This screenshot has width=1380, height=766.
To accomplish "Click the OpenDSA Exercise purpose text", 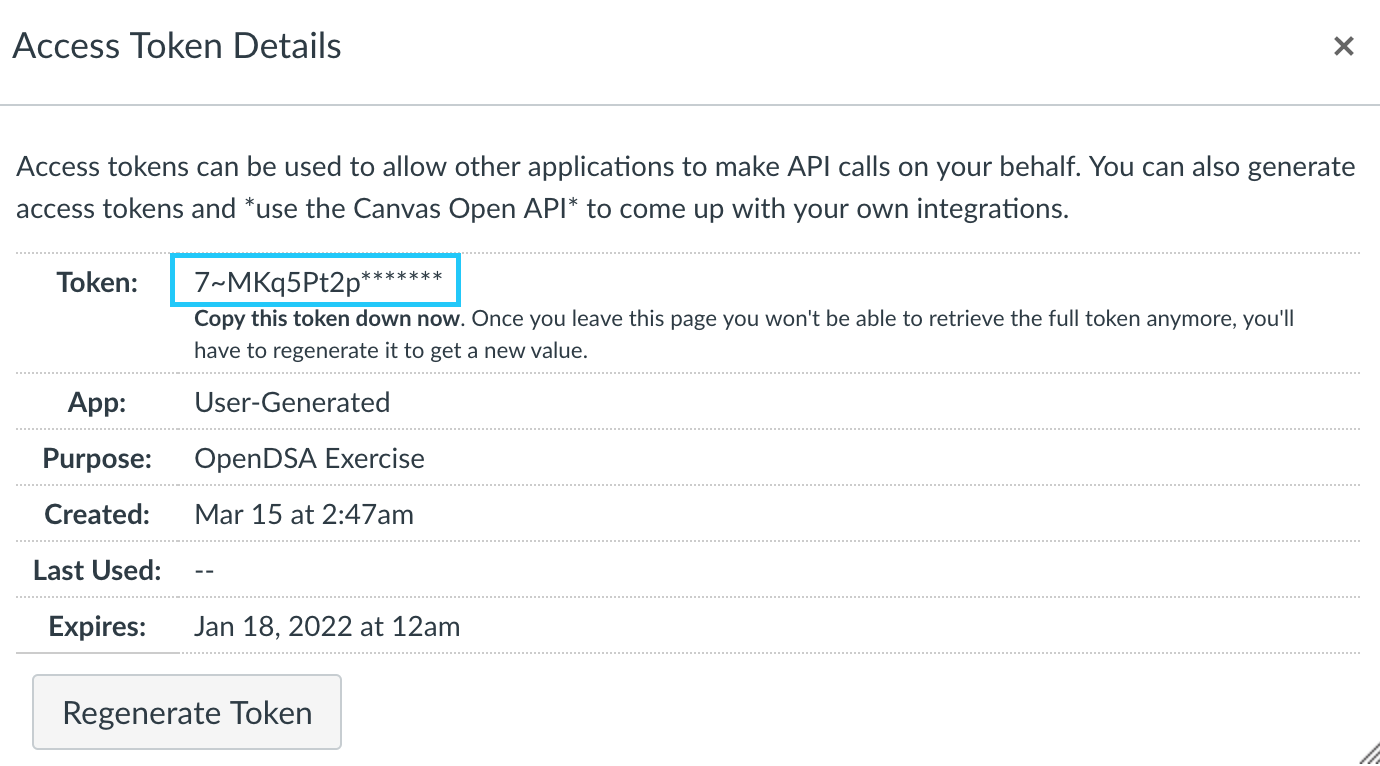I will (x=309, y=459).
